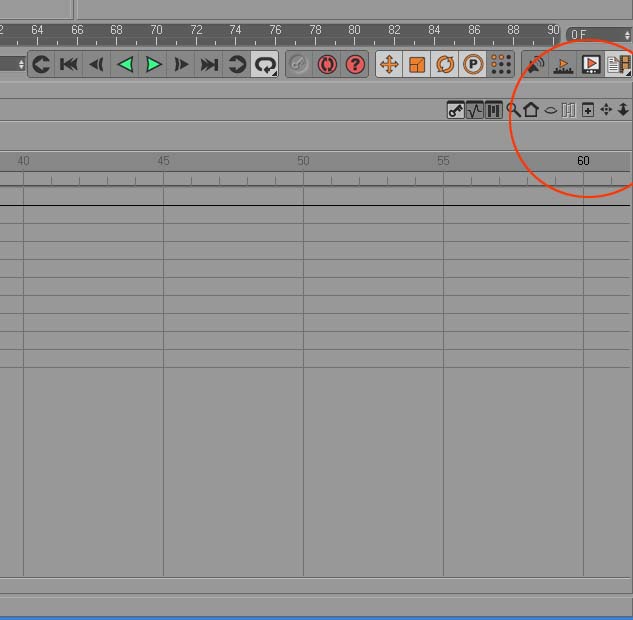Step forward one frame

coord(181,64)
